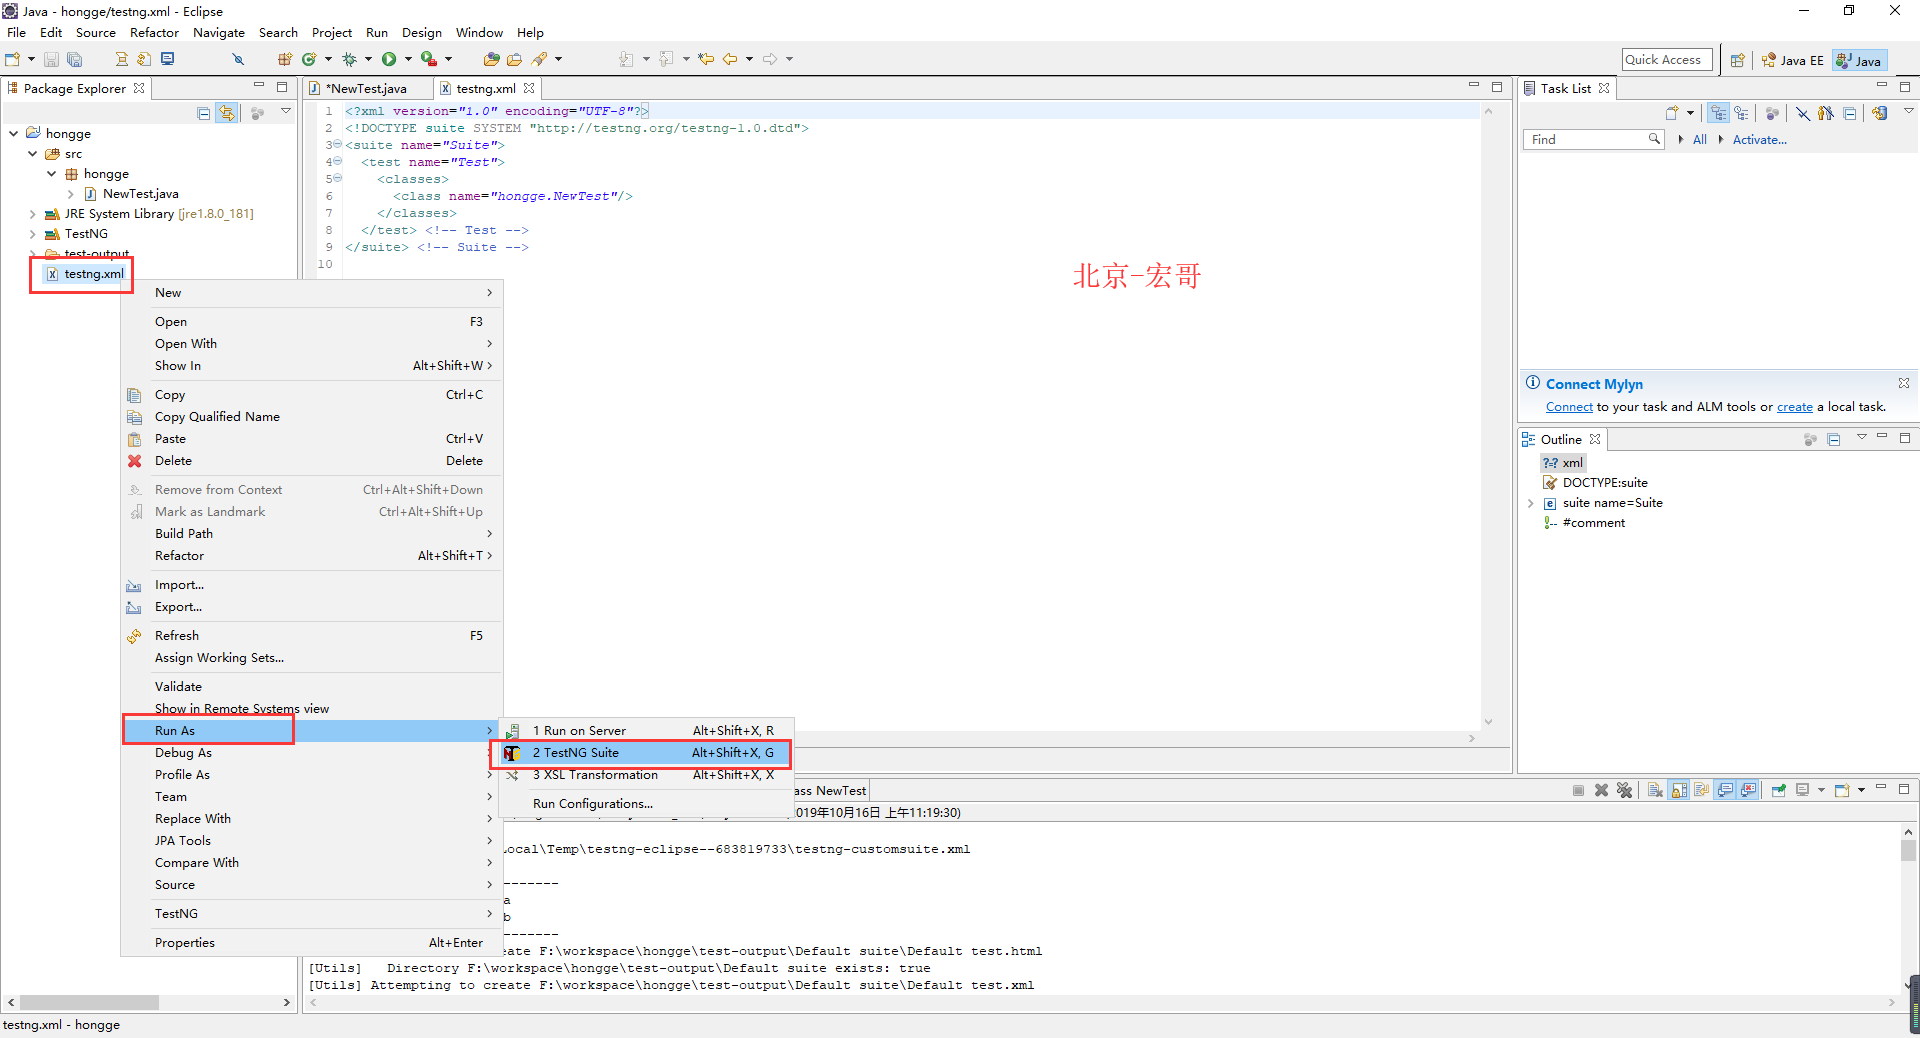Click the Console vertical scrollbar thumb
The image size is (1920, 1038).
(1908, 851)
